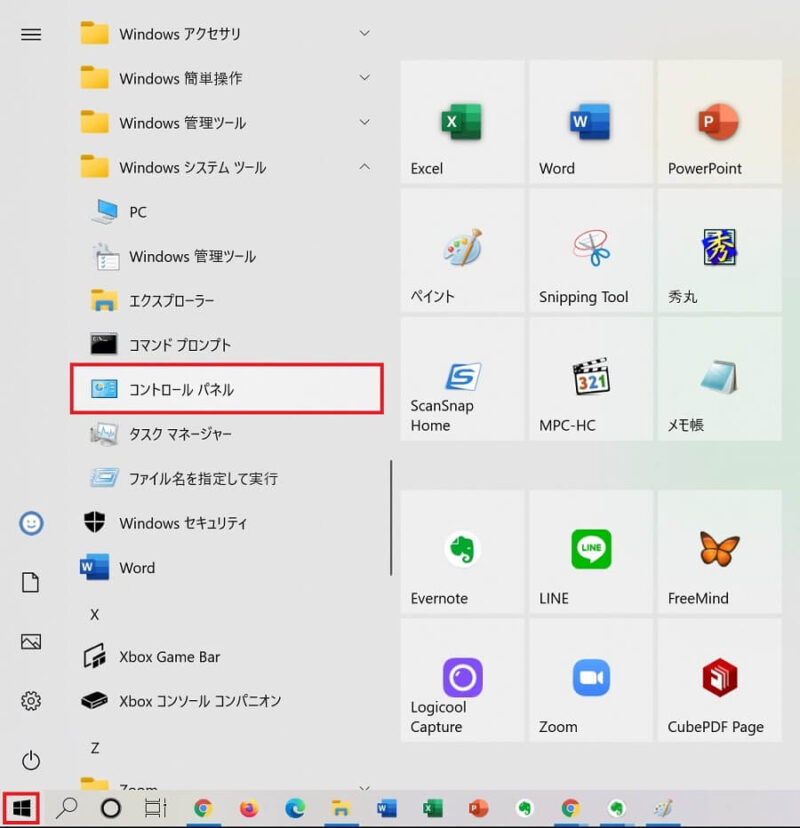This screenshot has height=828, width=800.
Task: Launch コマンド プロンプト
Action: coord(227,345)
